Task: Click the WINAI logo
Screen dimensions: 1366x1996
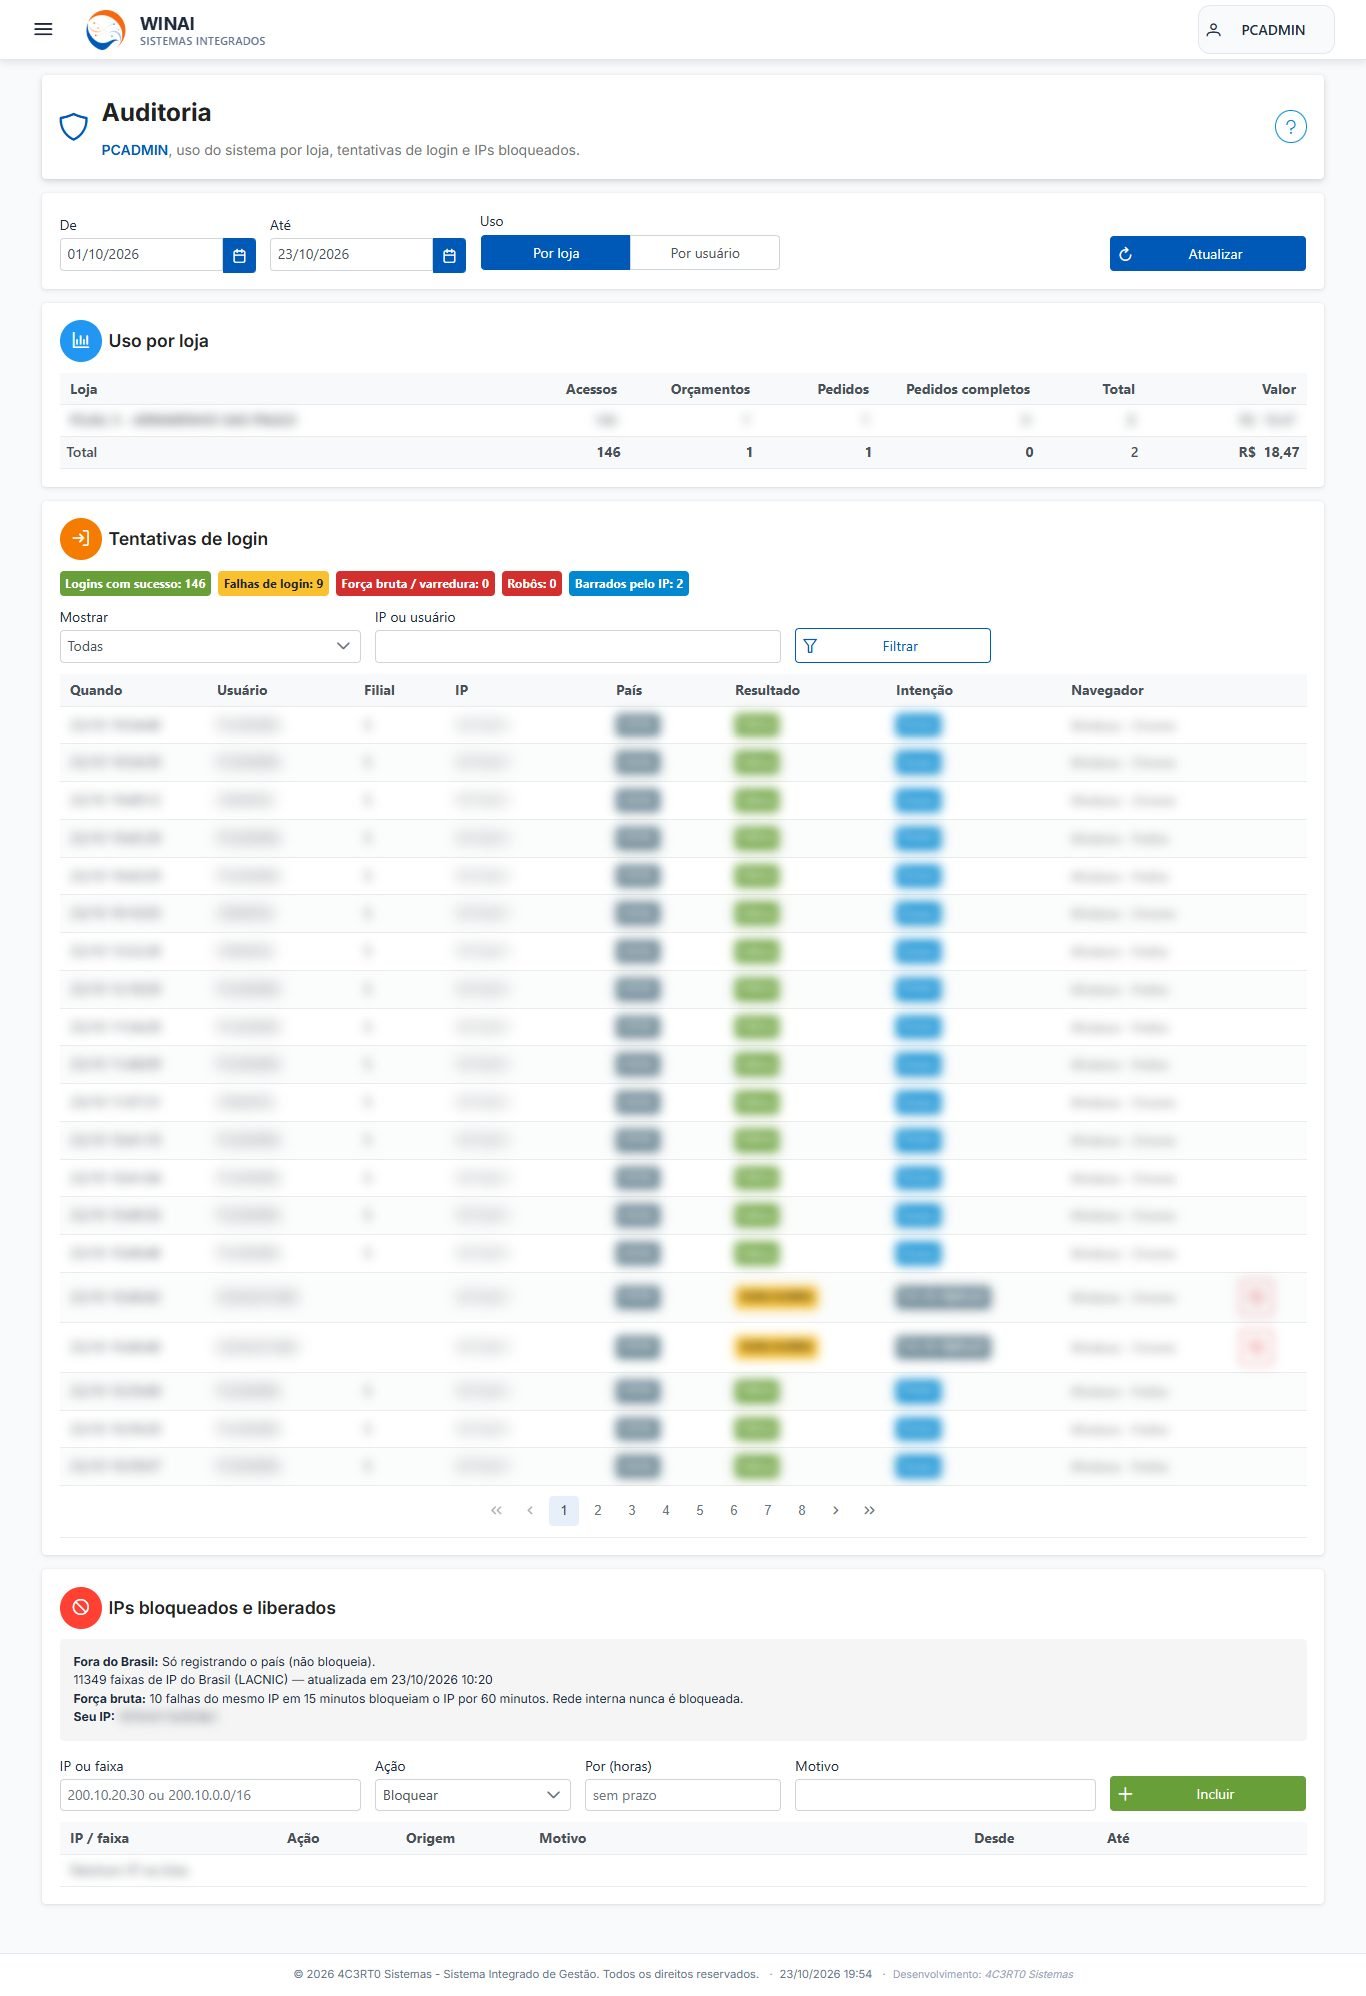Action: [x=106, y=30]
